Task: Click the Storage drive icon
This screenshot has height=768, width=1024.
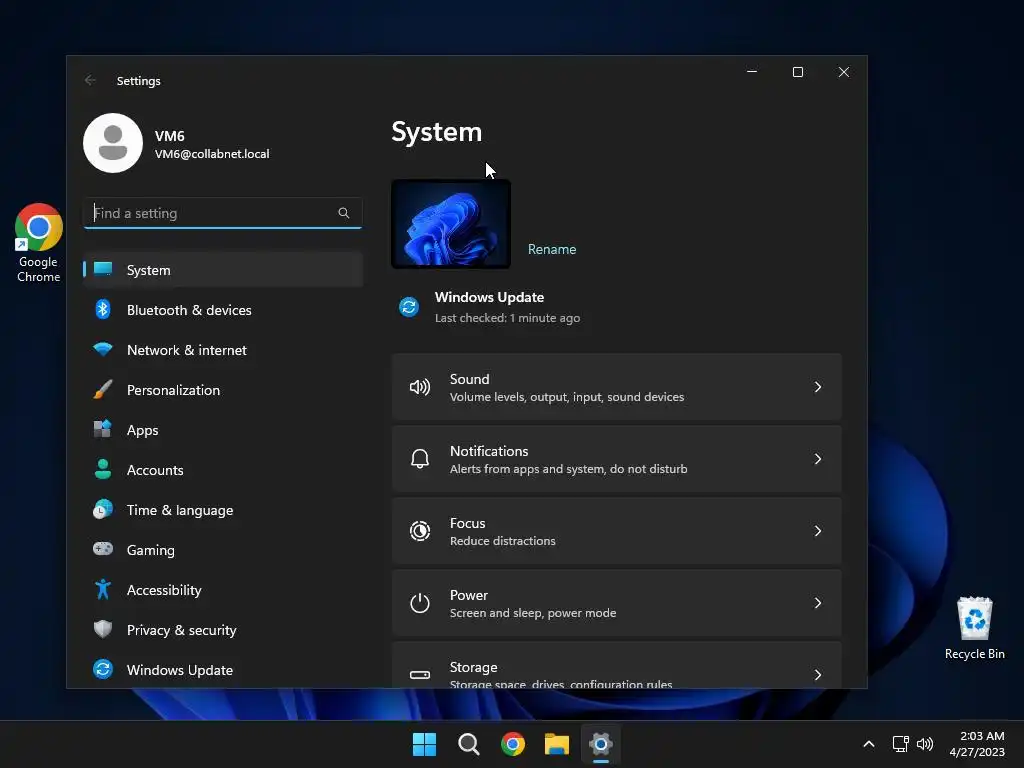Action: pyautogui.click(x=419, y=675)
